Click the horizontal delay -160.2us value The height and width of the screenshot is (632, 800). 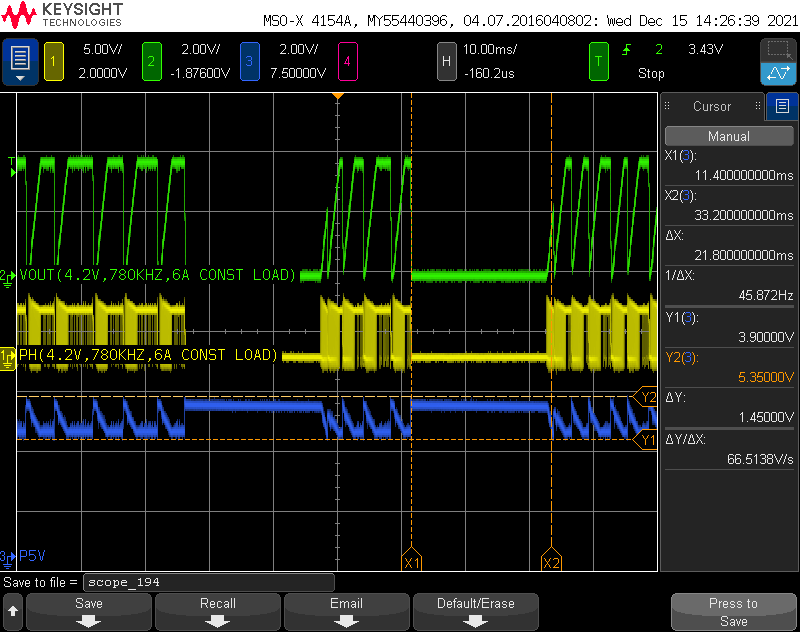pos(489,73)
